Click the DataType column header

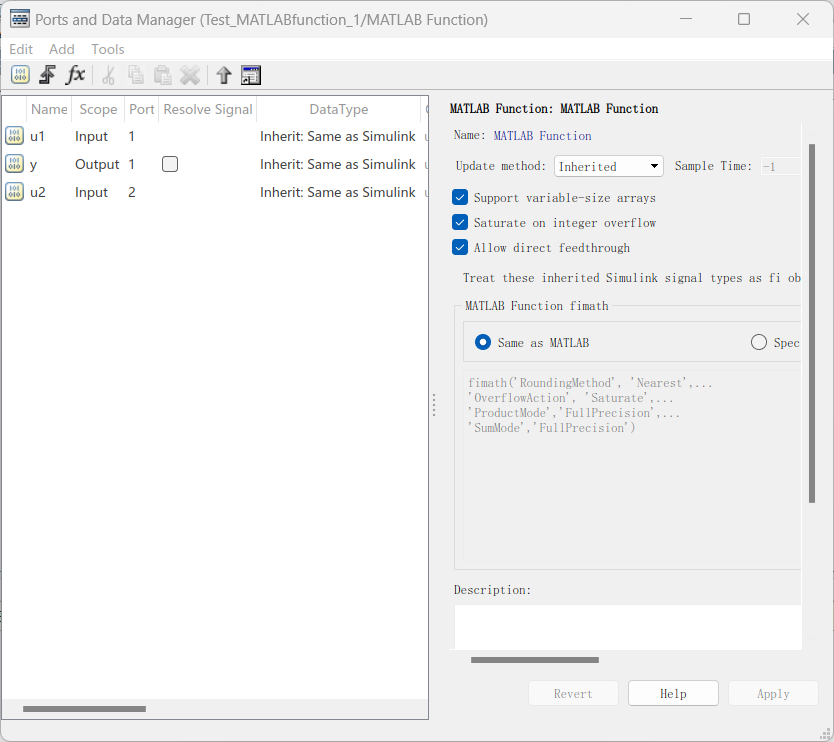[339, 109]
